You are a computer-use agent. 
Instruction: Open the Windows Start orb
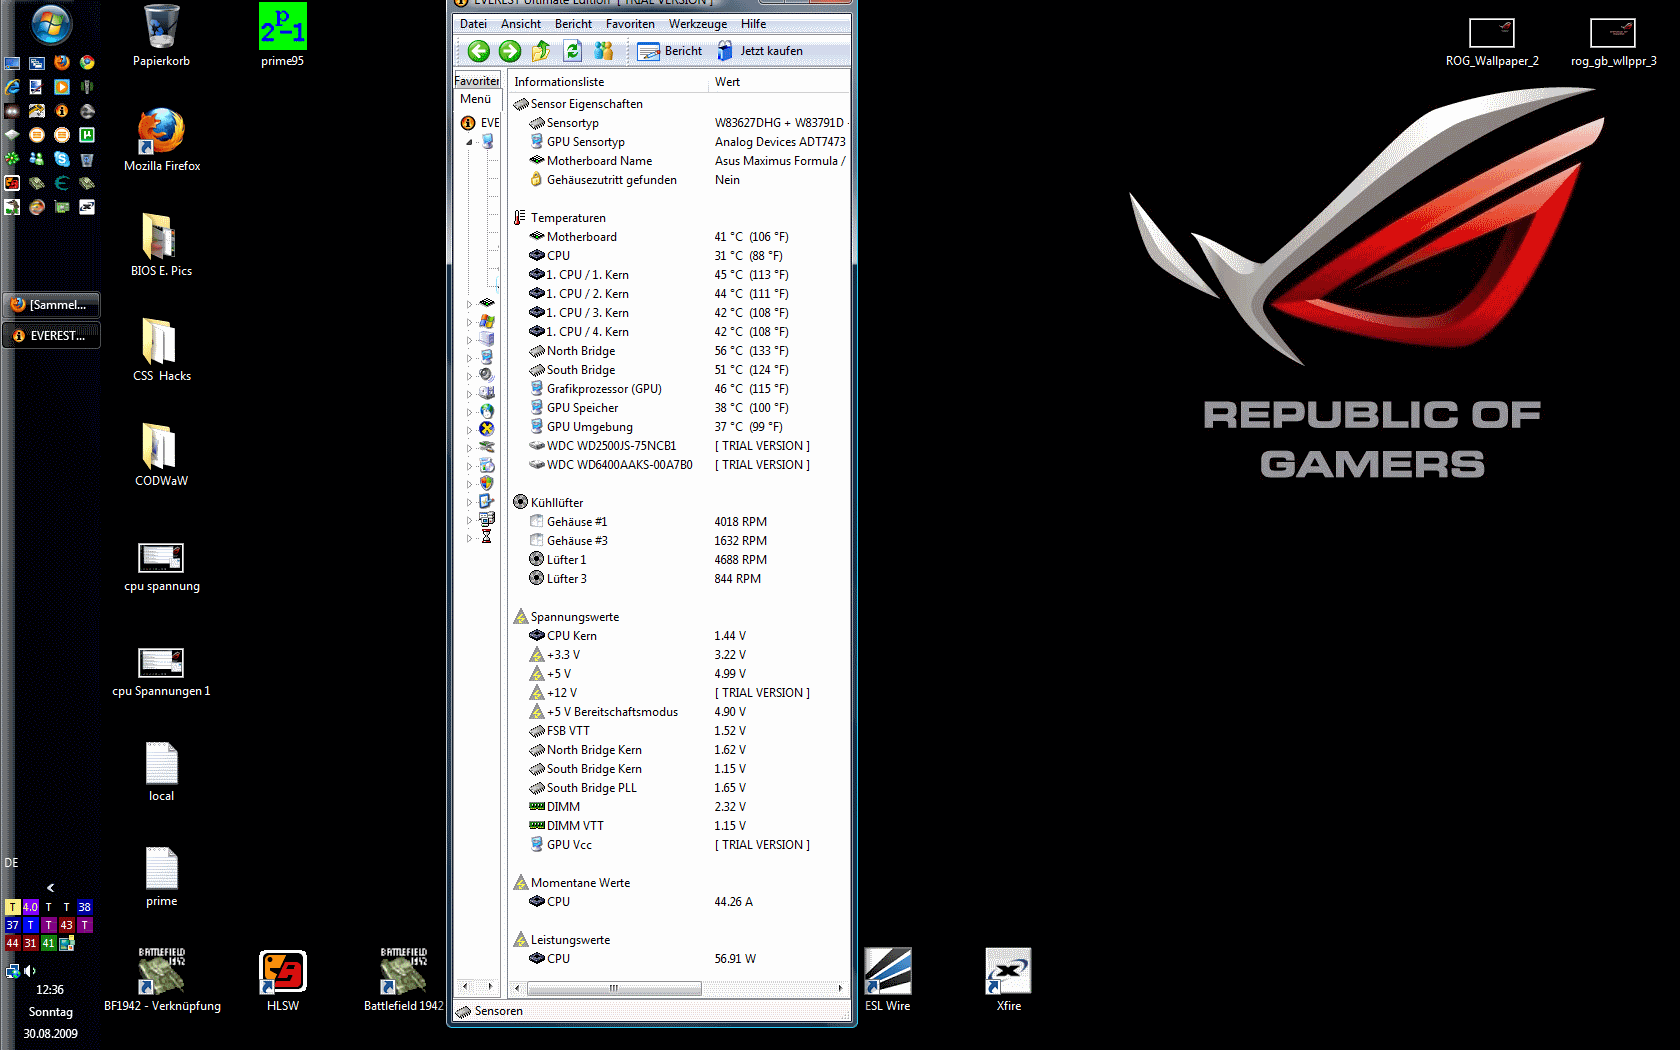[x=50, y=24]
